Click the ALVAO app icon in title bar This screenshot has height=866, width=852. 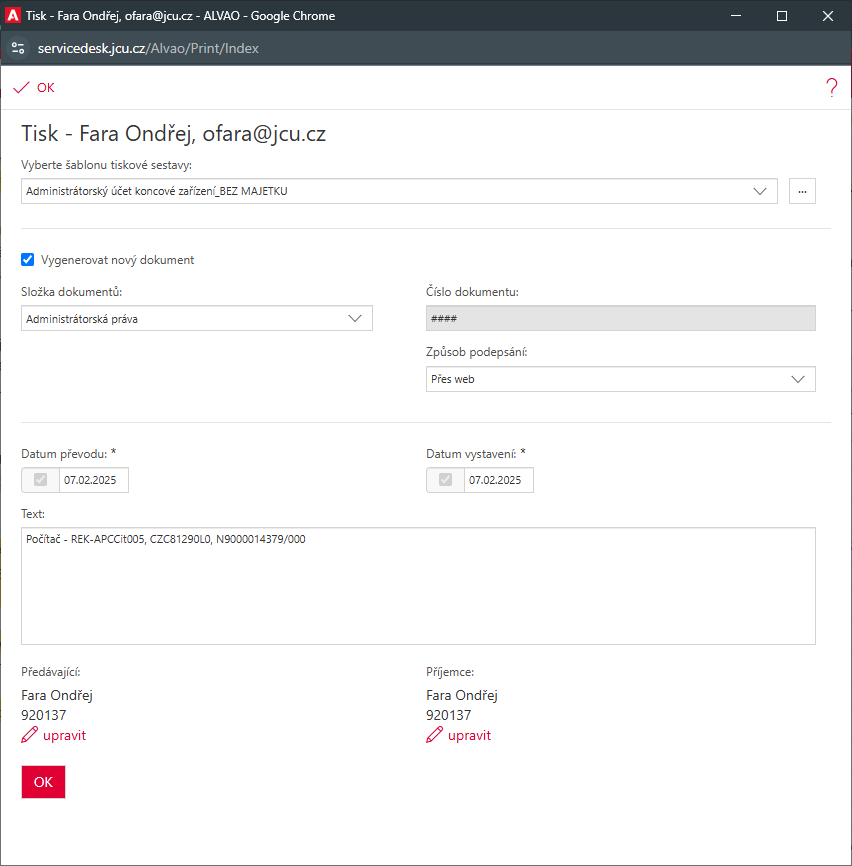click(15, 15)
